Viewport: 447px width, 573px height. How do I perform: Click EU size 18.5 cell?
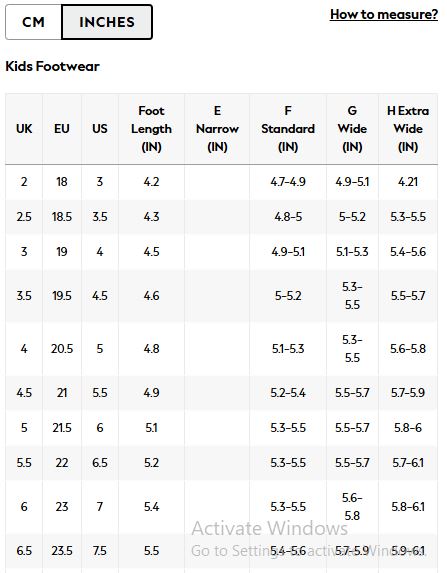pyautogui.click(x=62, y=217)
